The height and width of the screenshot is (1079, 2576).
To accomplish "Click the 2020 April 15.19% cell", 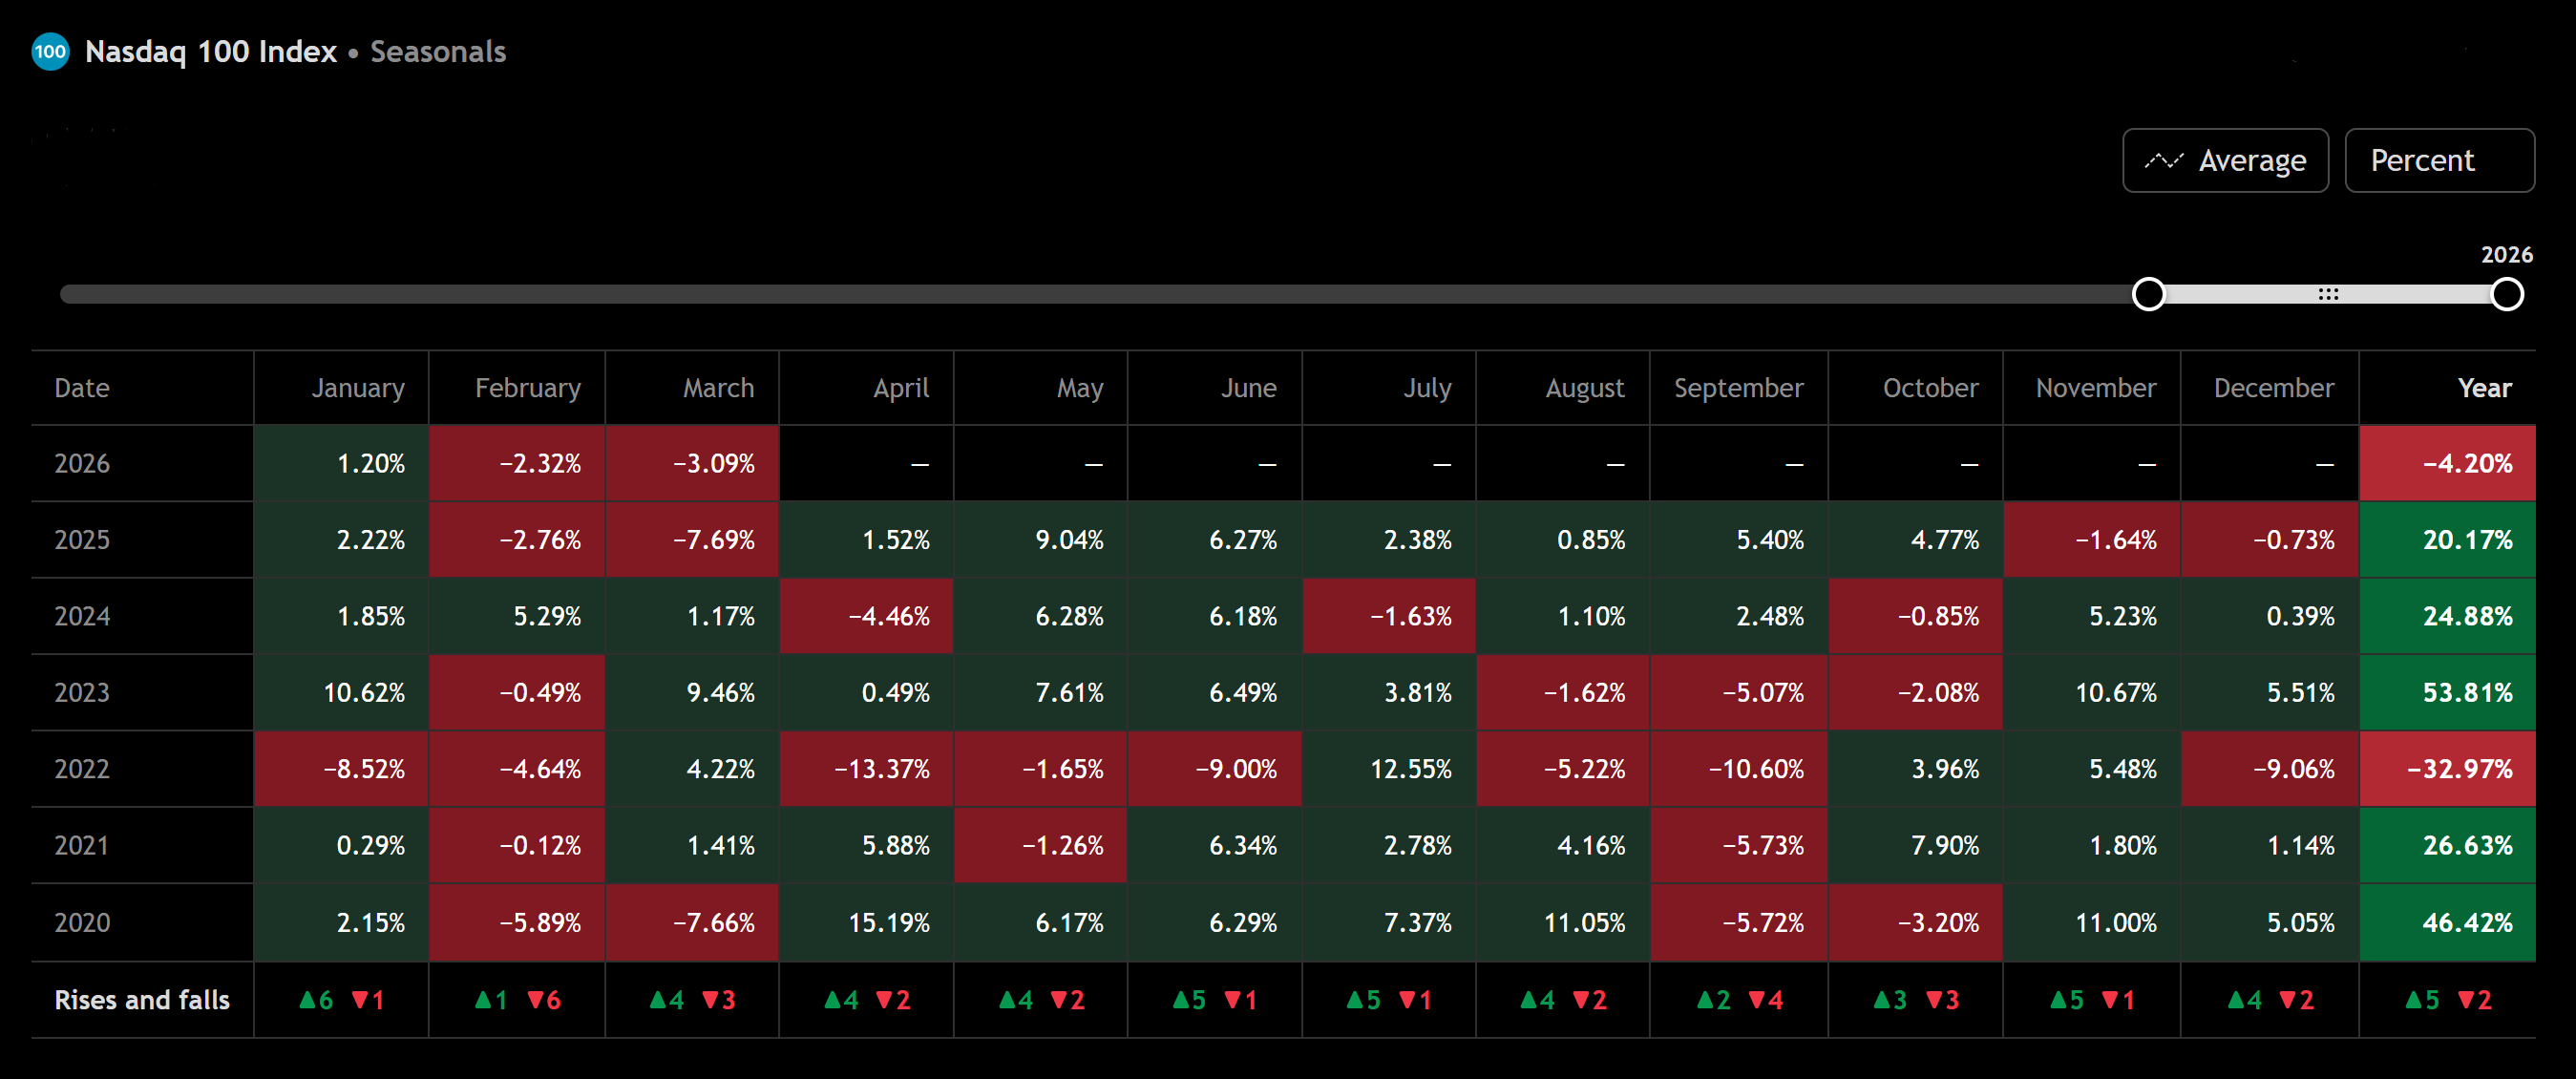I will point(866,922).
